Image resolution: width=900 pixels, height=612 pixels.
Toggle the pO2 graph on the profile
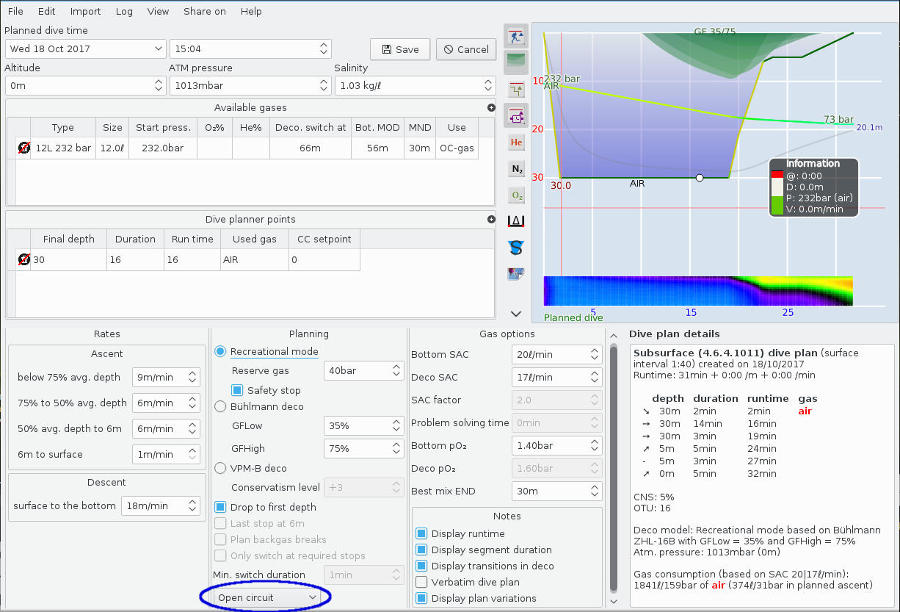coord(516,195)
